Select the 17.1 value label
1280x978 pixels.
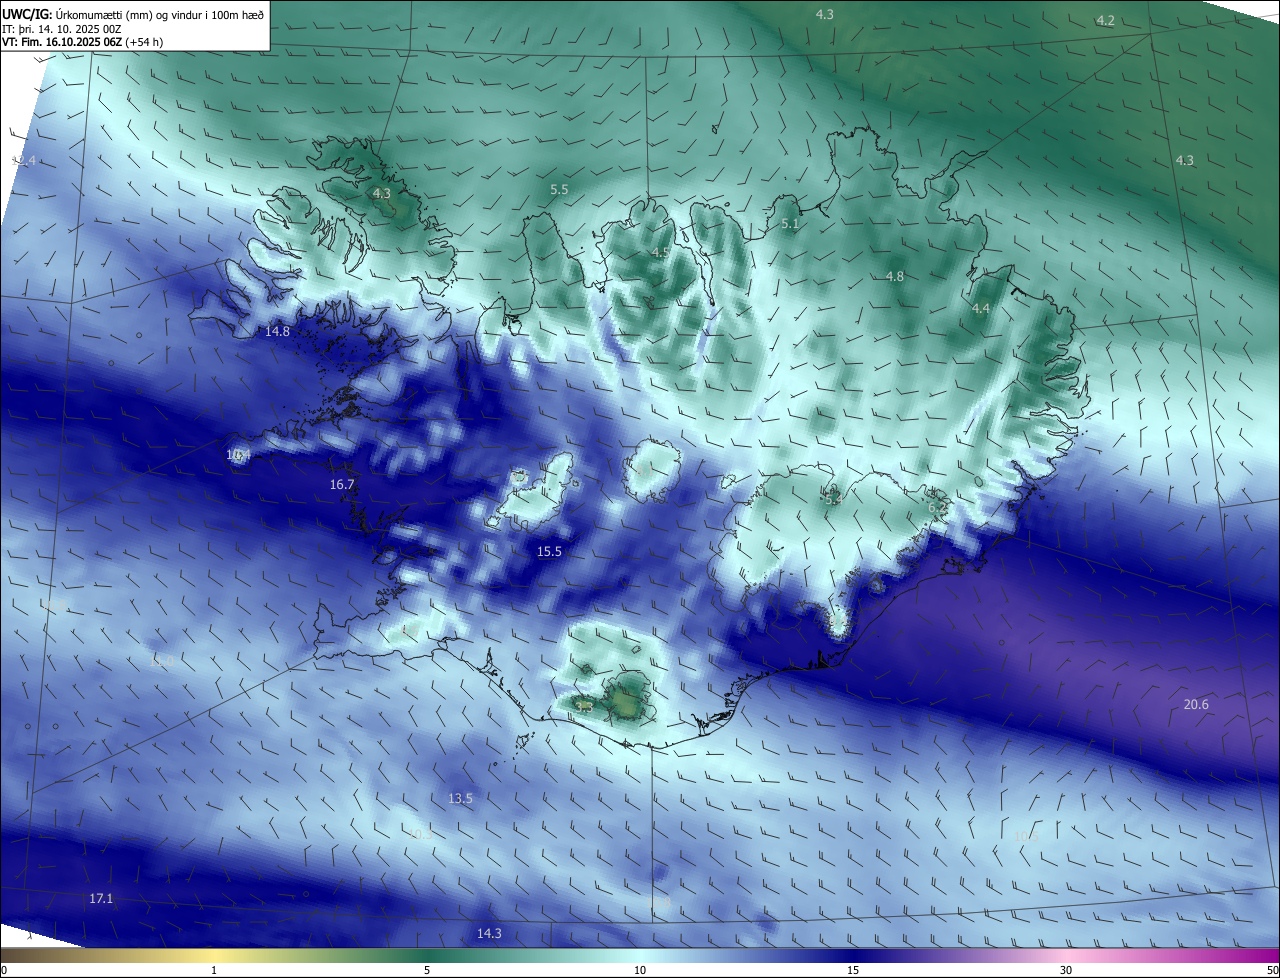pos(101,899)
